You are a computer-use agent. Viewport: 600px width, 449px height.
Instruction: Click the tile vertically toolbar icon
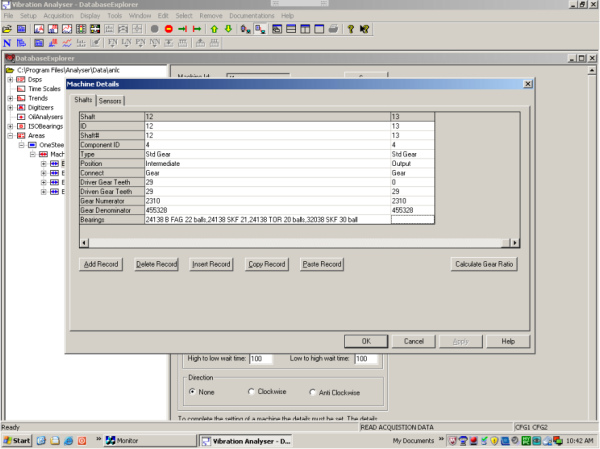[305, 29]
